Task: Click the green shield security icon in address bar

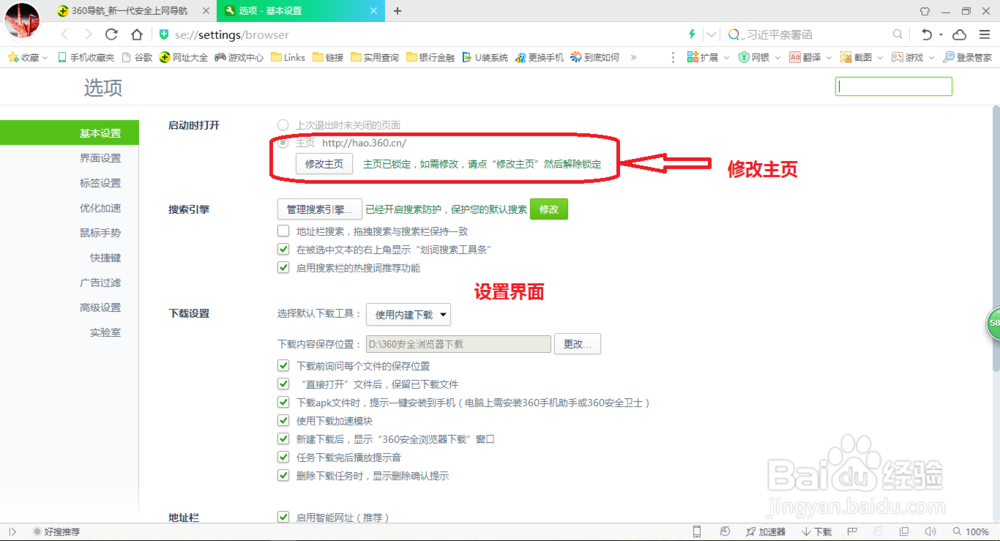Action: pos(164,34)
